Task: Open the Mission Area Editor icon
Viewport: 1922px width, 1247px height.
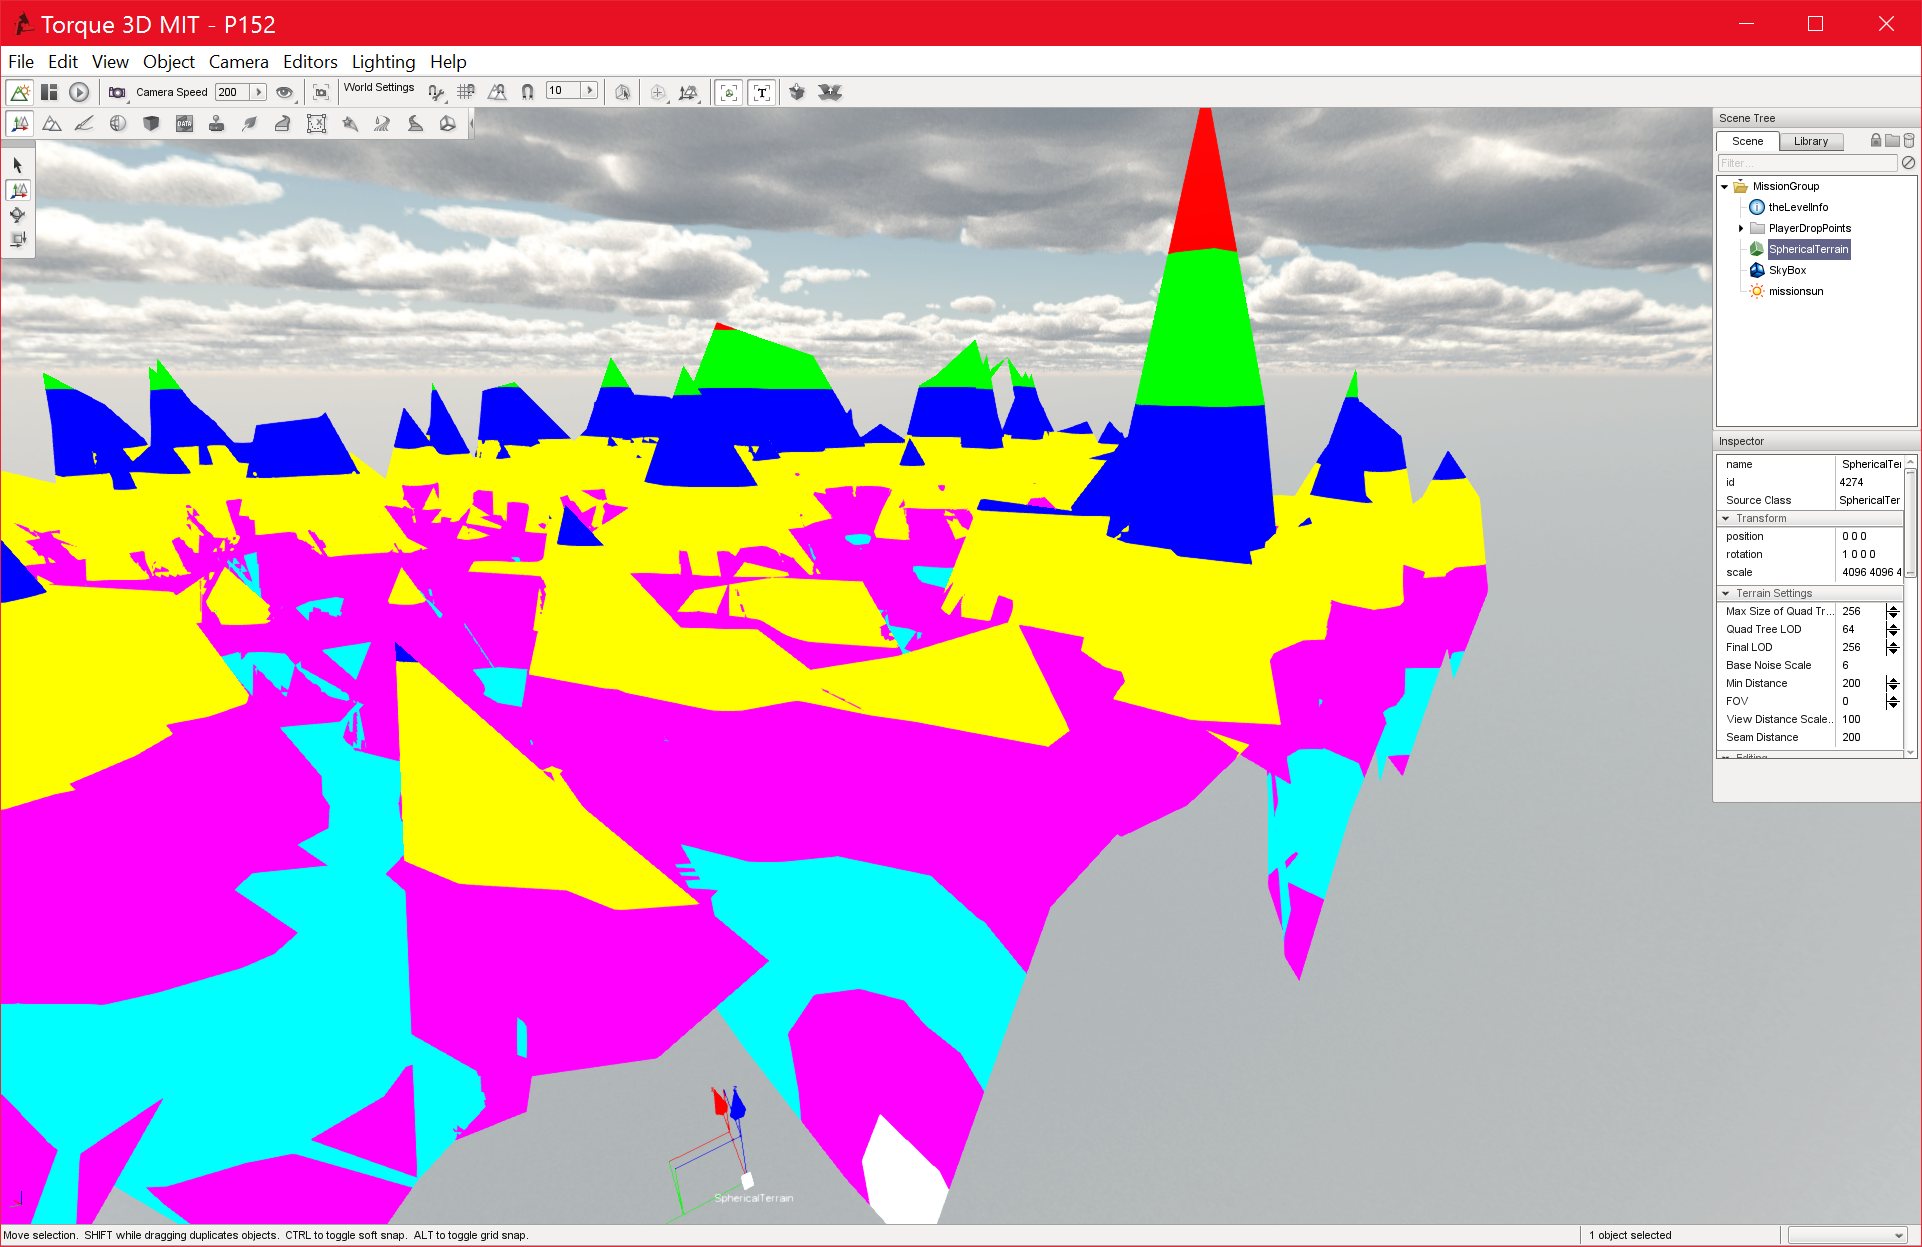Action: click(x=316, y=124)
